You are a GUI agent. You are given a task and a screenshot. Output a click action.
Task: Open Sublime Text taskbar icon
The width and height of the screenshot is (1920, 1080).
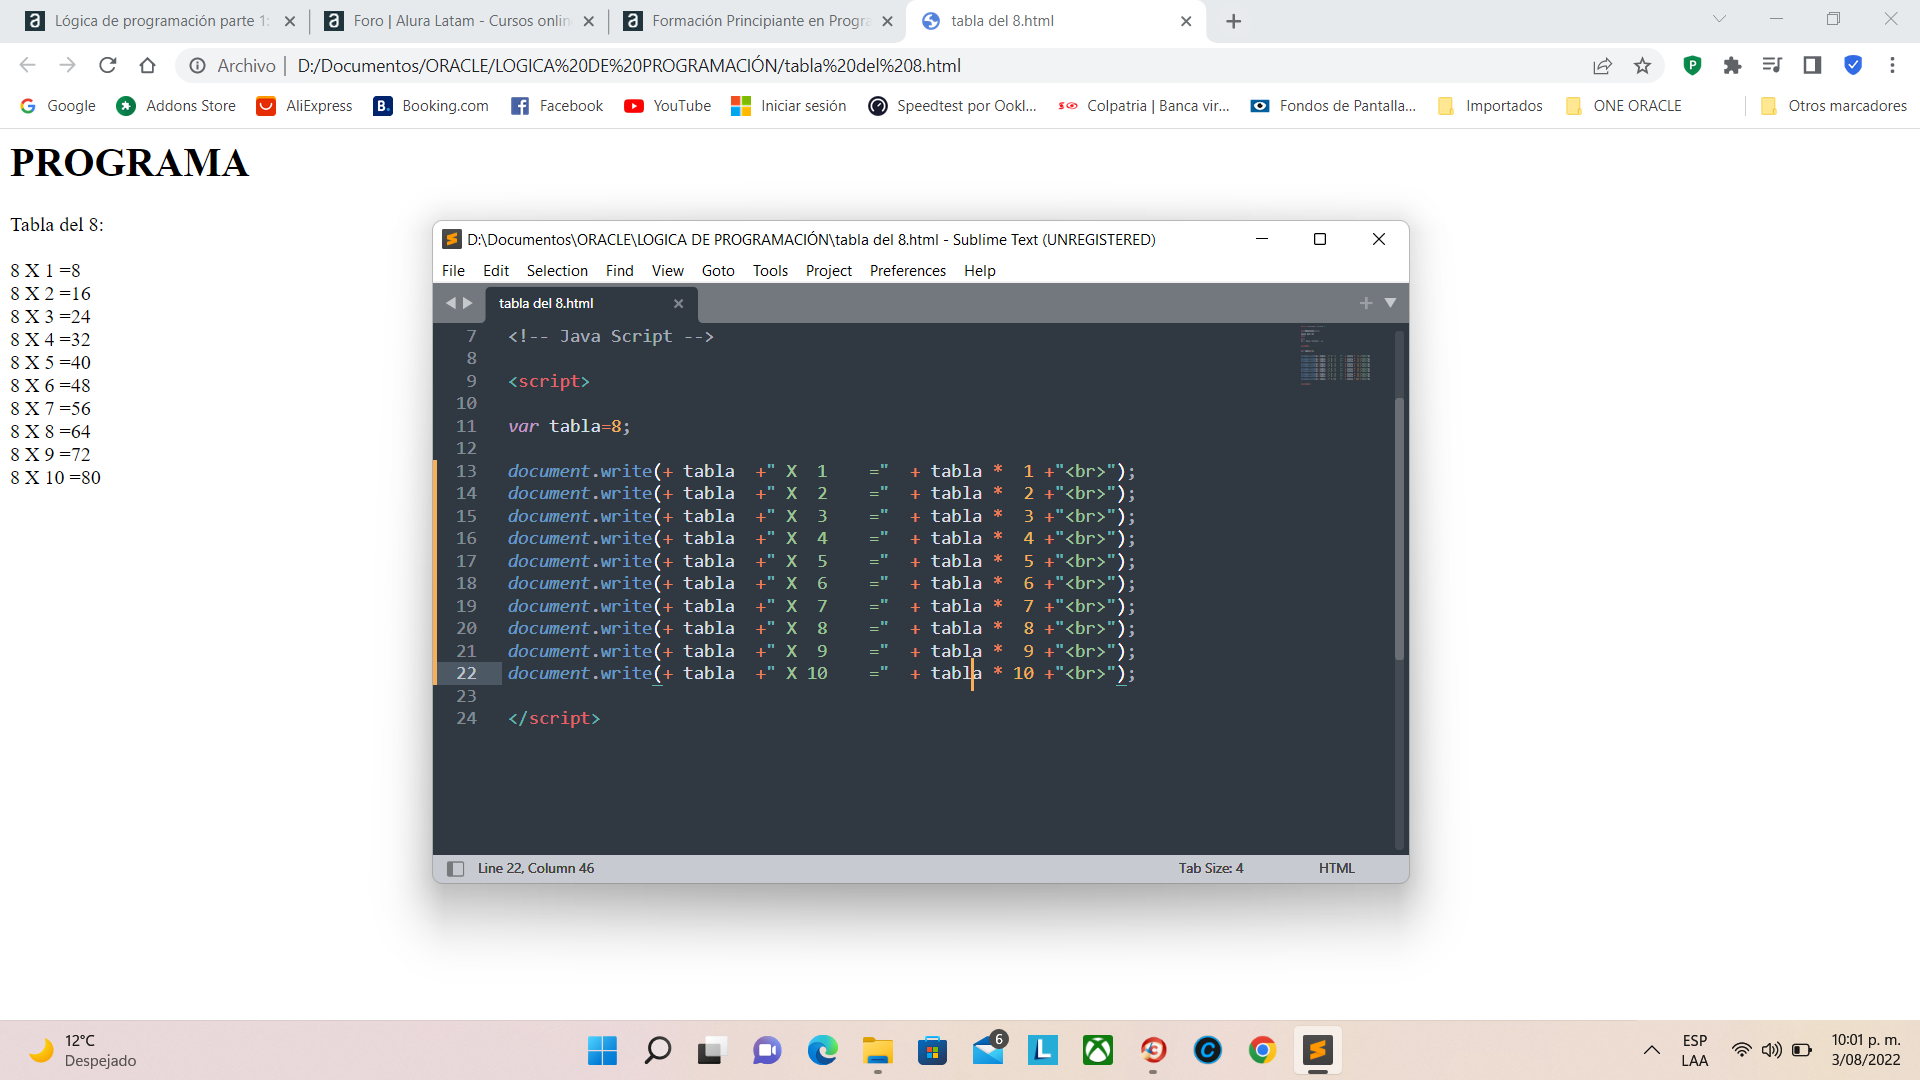[1317, 1050]
